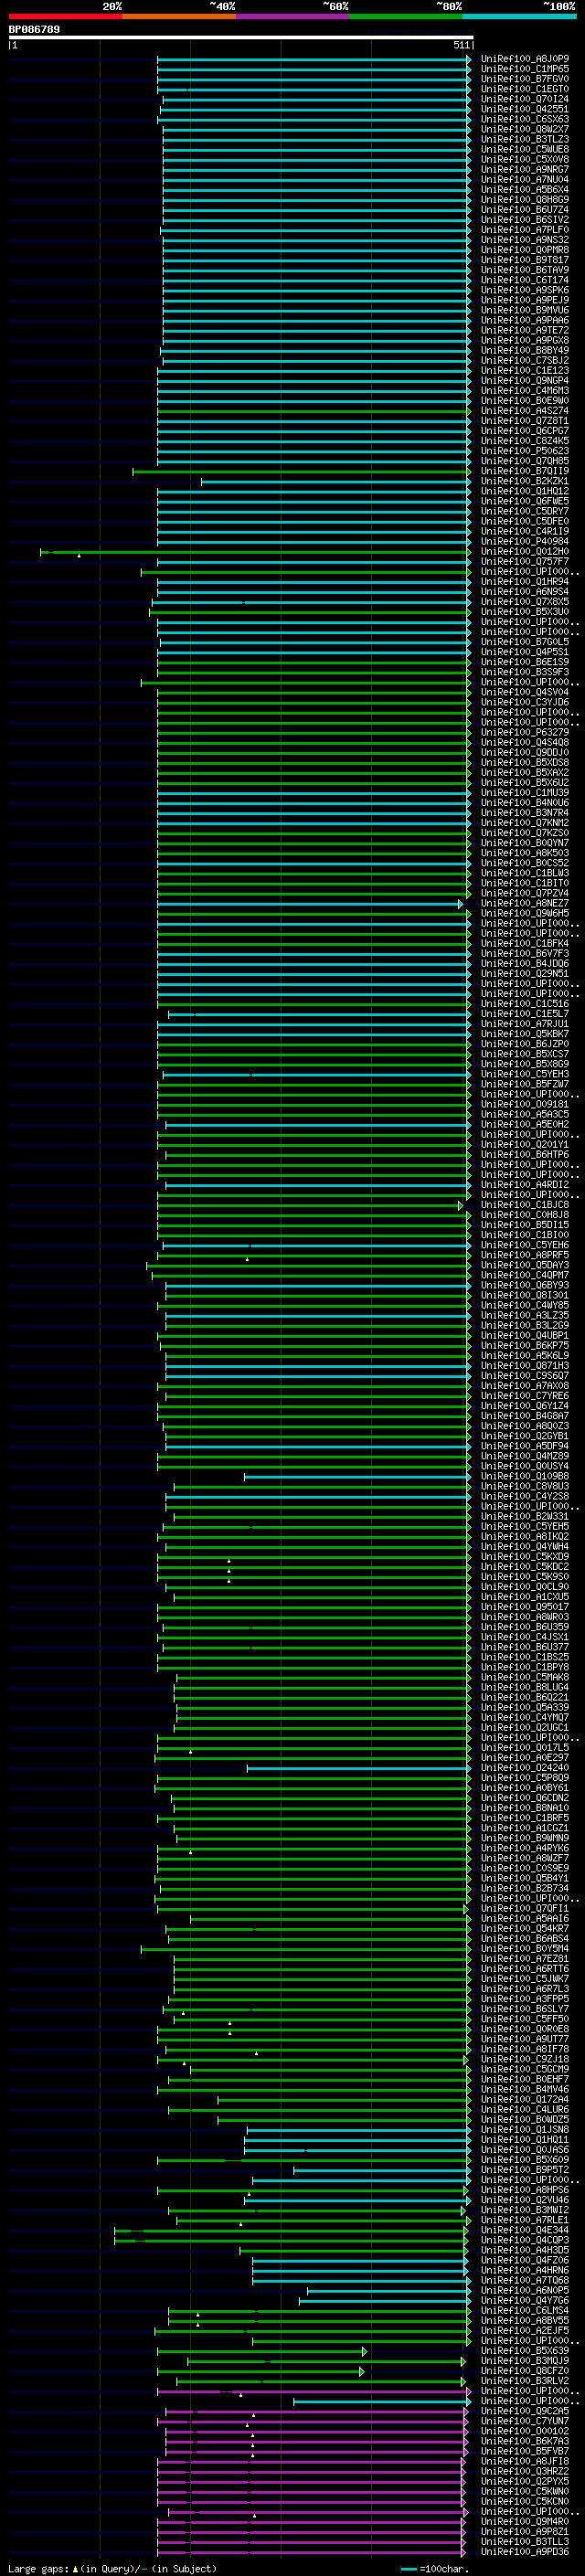Viewport: 585px width, 2576px height.
Task: Click the UniRef100_A9SPK6 label
Action: [x=525, y=290]
